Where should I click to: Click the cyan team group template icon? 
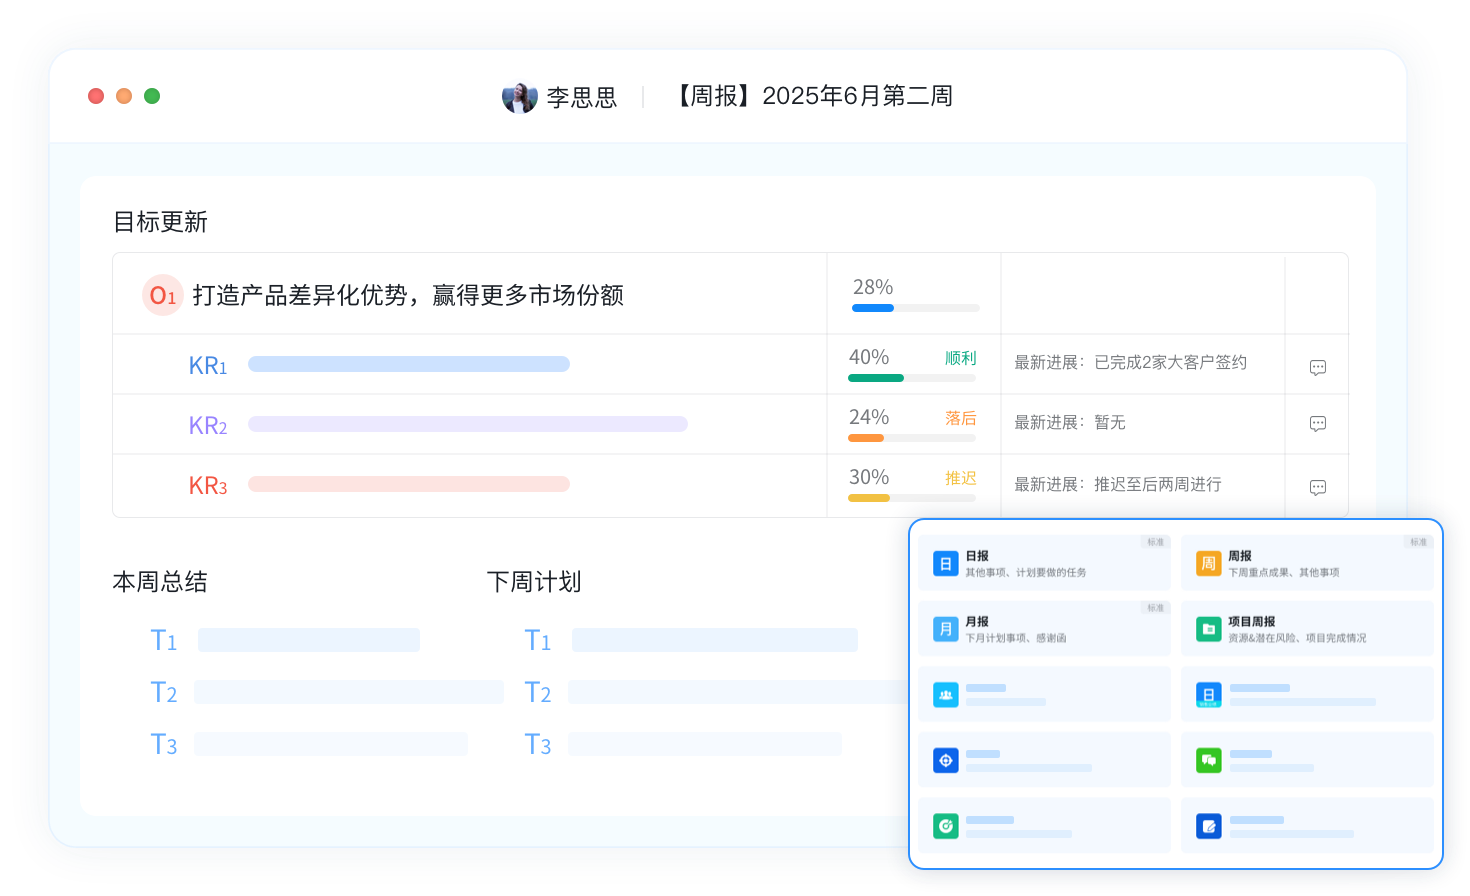[x=945, y=695]
